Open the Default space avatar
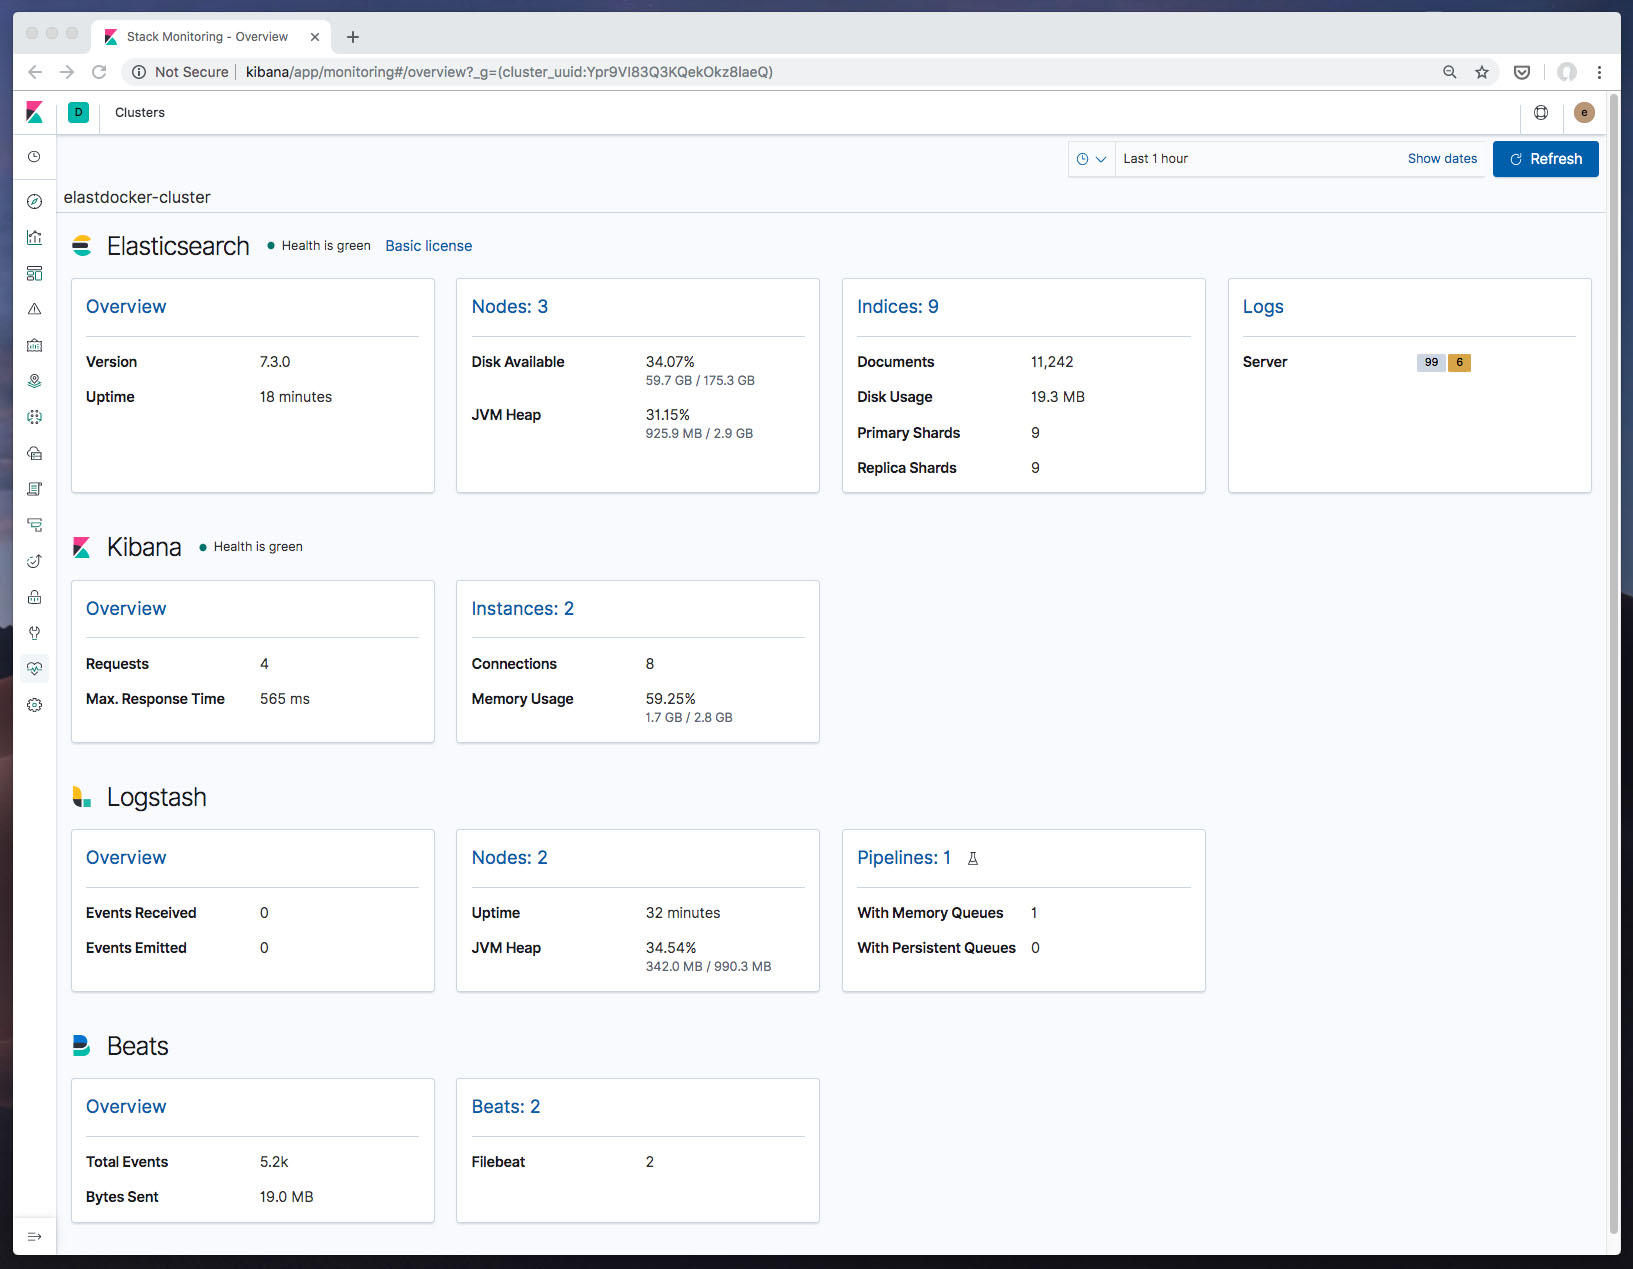Screen dimensions: 1633x1269 click(78, 113)
